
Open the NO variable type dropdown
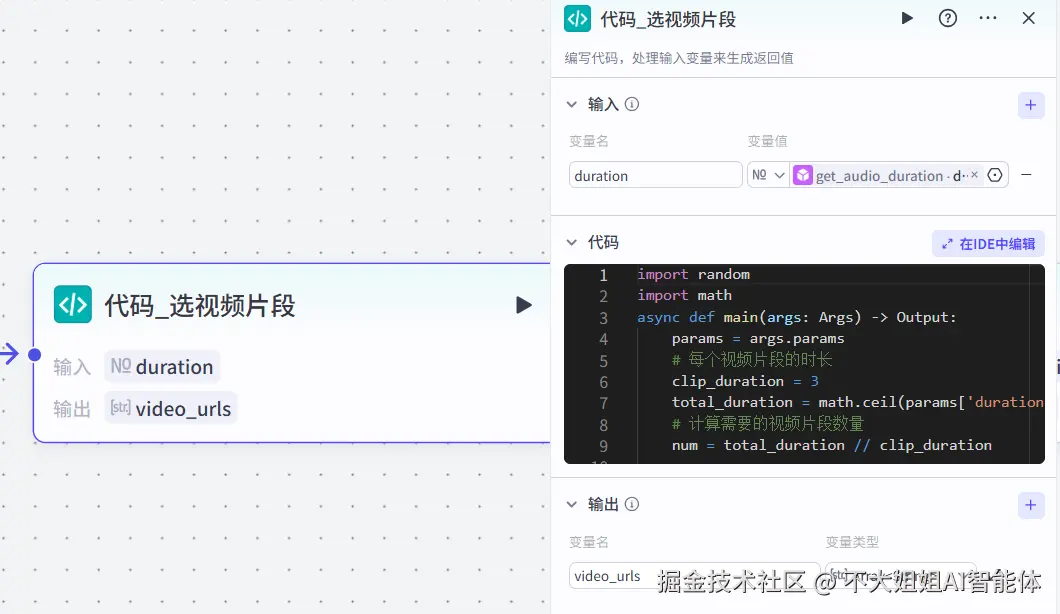point(767,175)
